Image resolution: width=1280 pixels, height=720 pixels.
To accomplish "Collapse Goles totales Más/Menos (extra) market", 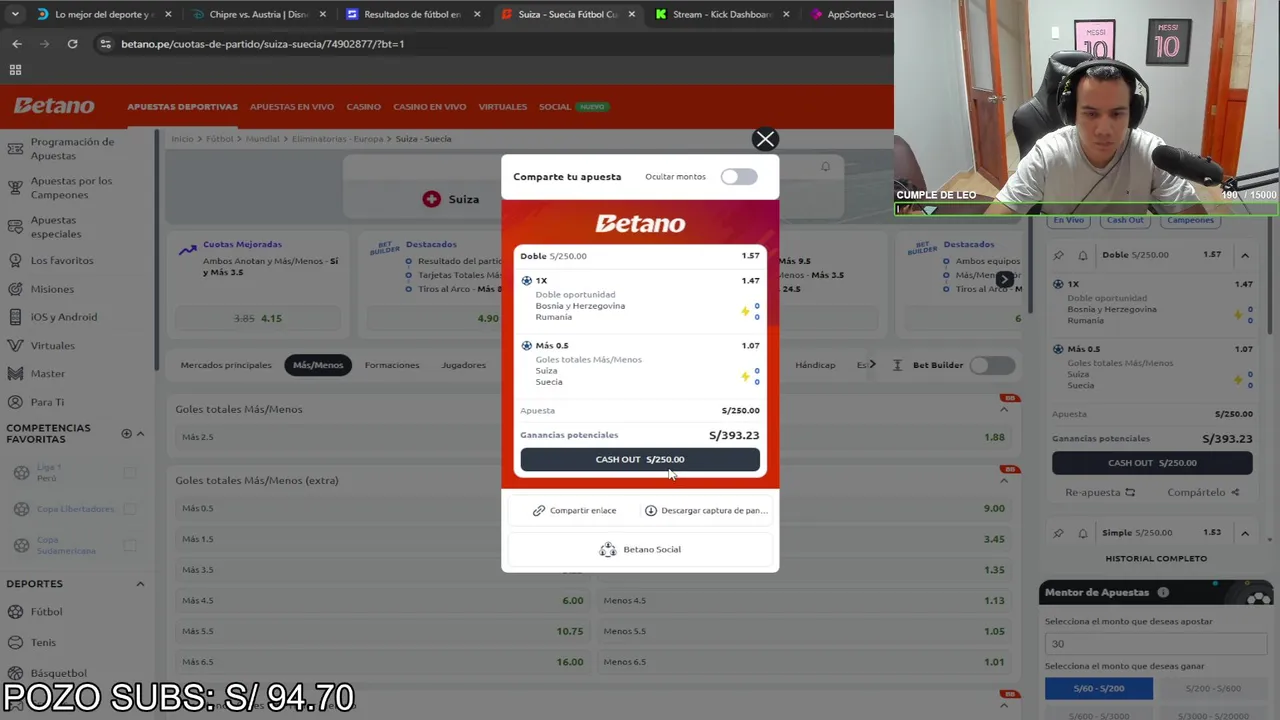I will point(1004,480).
